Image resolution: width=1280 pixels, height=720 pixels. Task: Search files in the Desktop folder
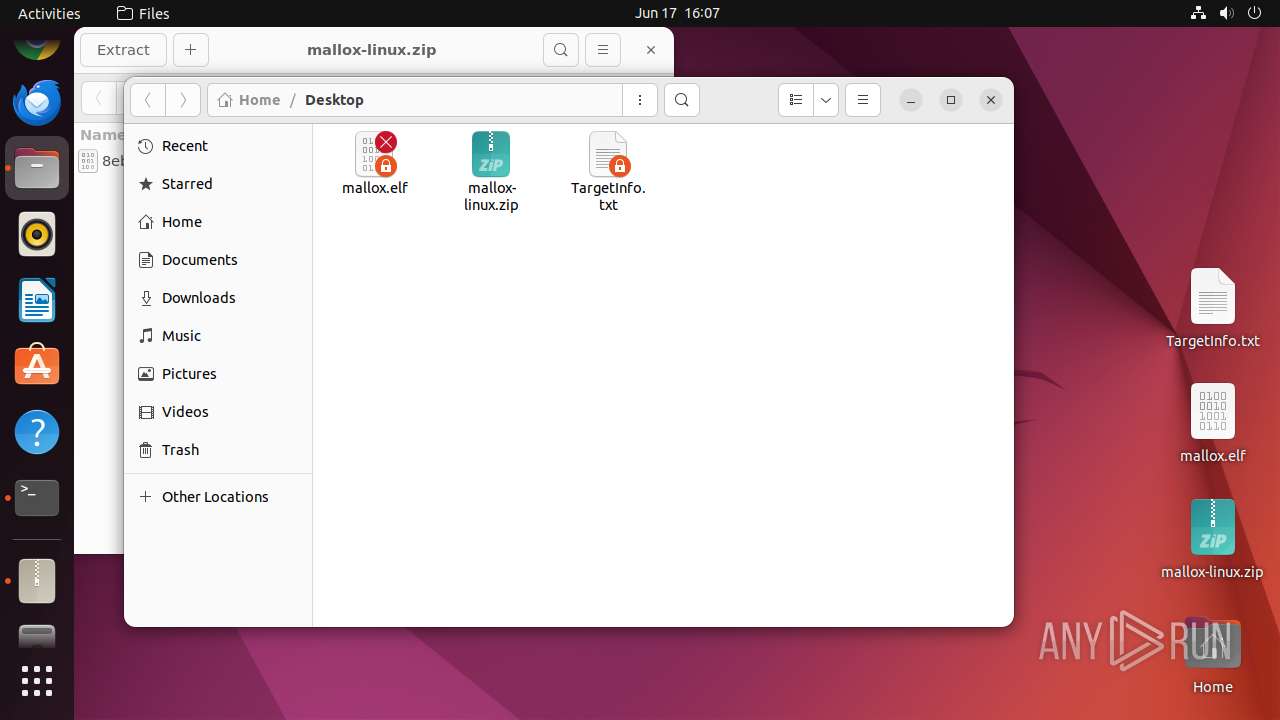tap(682, 100)
